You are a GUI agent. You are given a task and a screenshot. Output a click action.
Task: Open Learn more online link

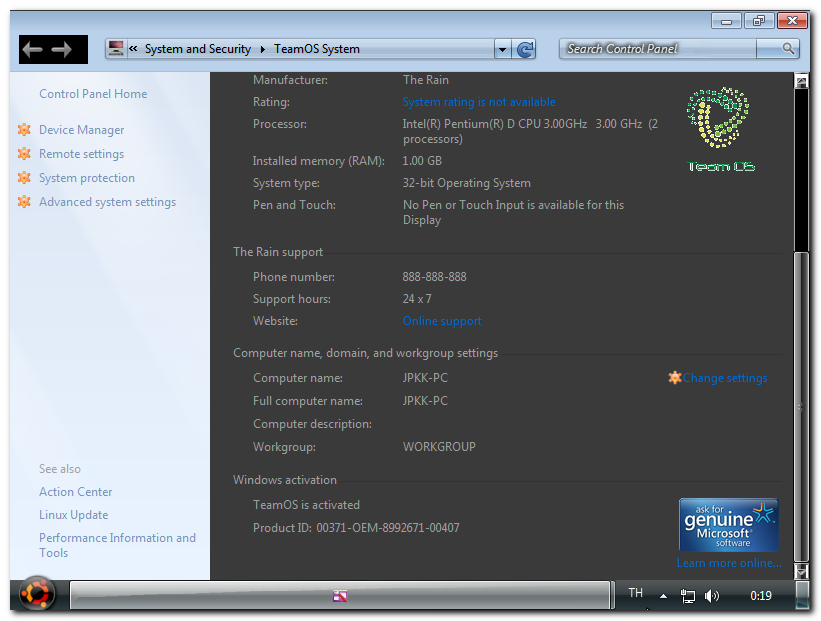729,563
